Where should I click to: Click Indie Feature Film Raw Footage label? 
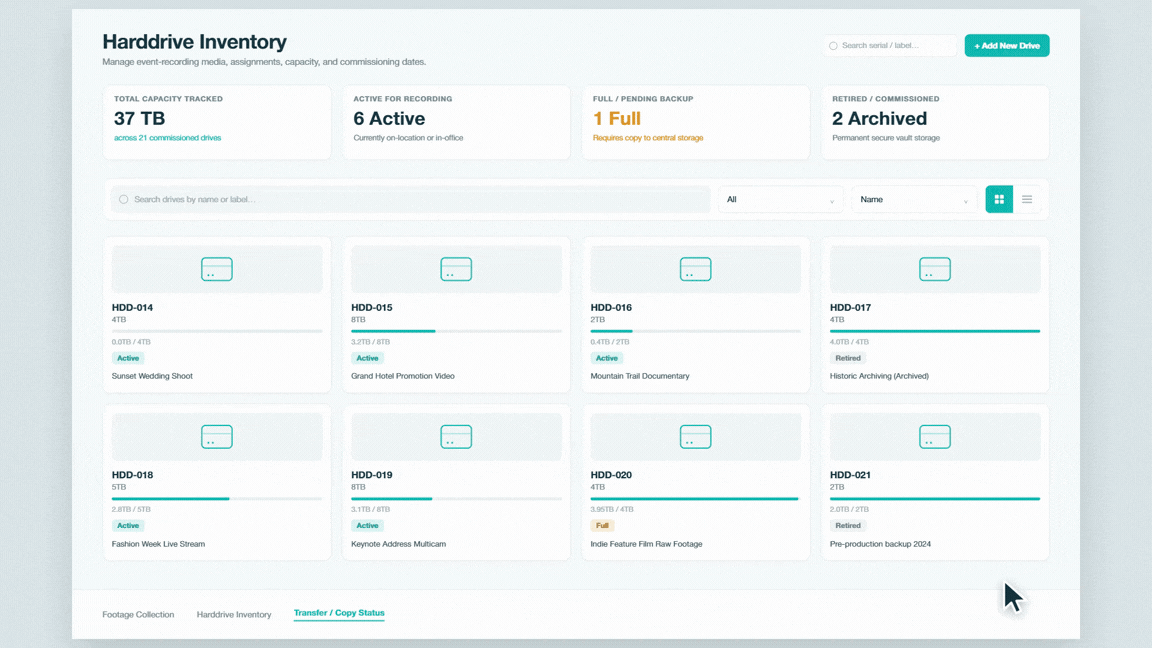pos(647,544)
